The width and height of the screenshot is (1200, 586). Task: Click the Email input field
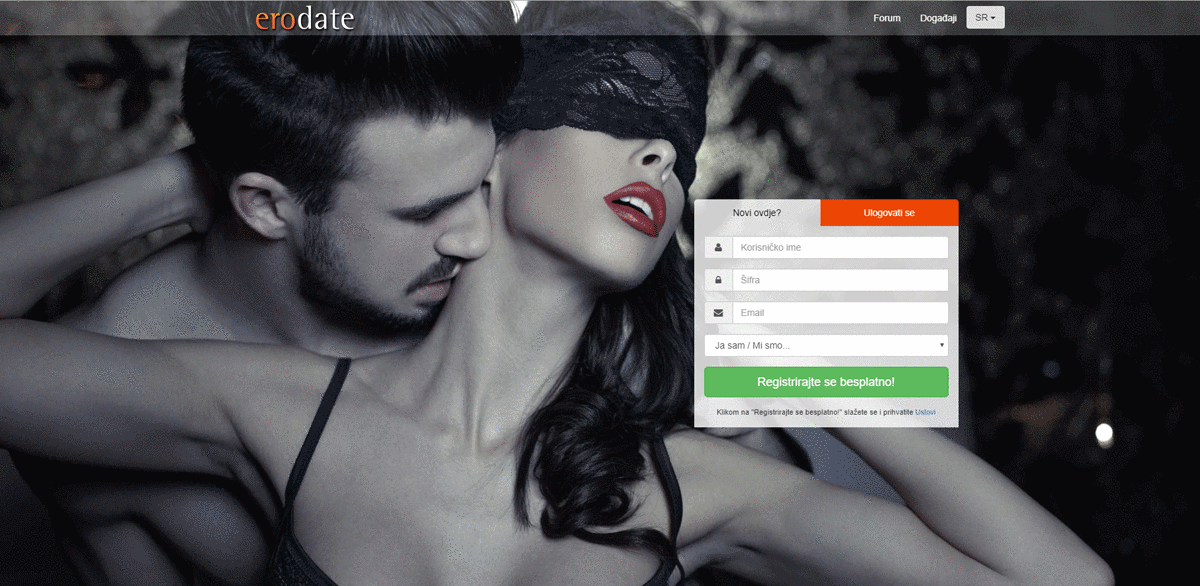coord(840,312)
